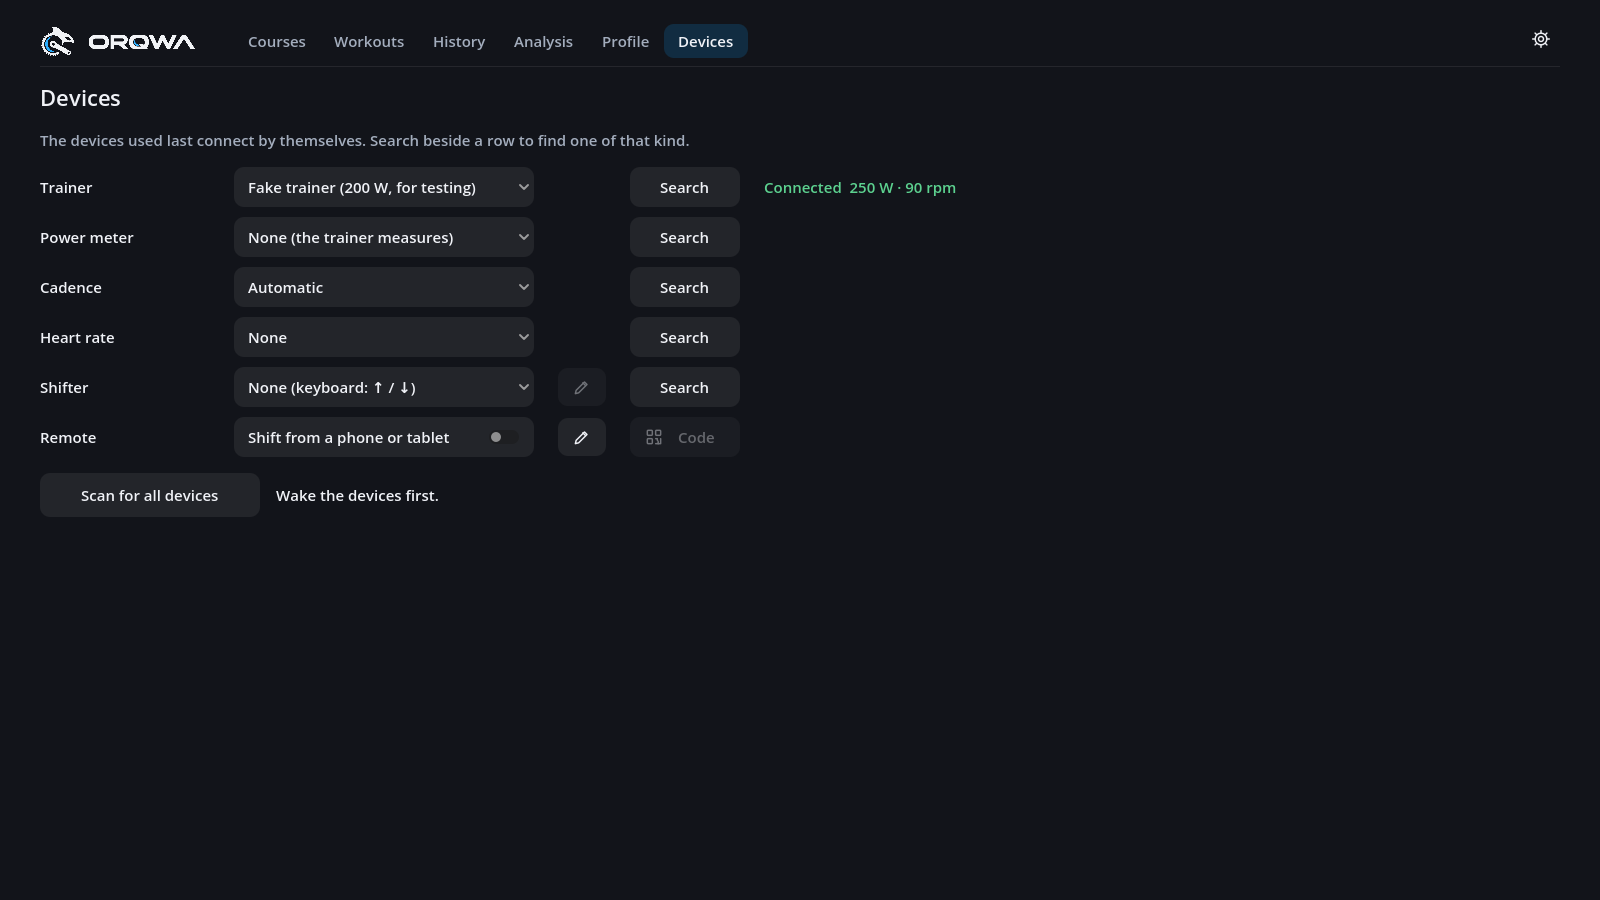Image resolution: width=1600 pixels, height=900 pixels.
Task: Click the Remote row label
Action: (x=68, y=438)
